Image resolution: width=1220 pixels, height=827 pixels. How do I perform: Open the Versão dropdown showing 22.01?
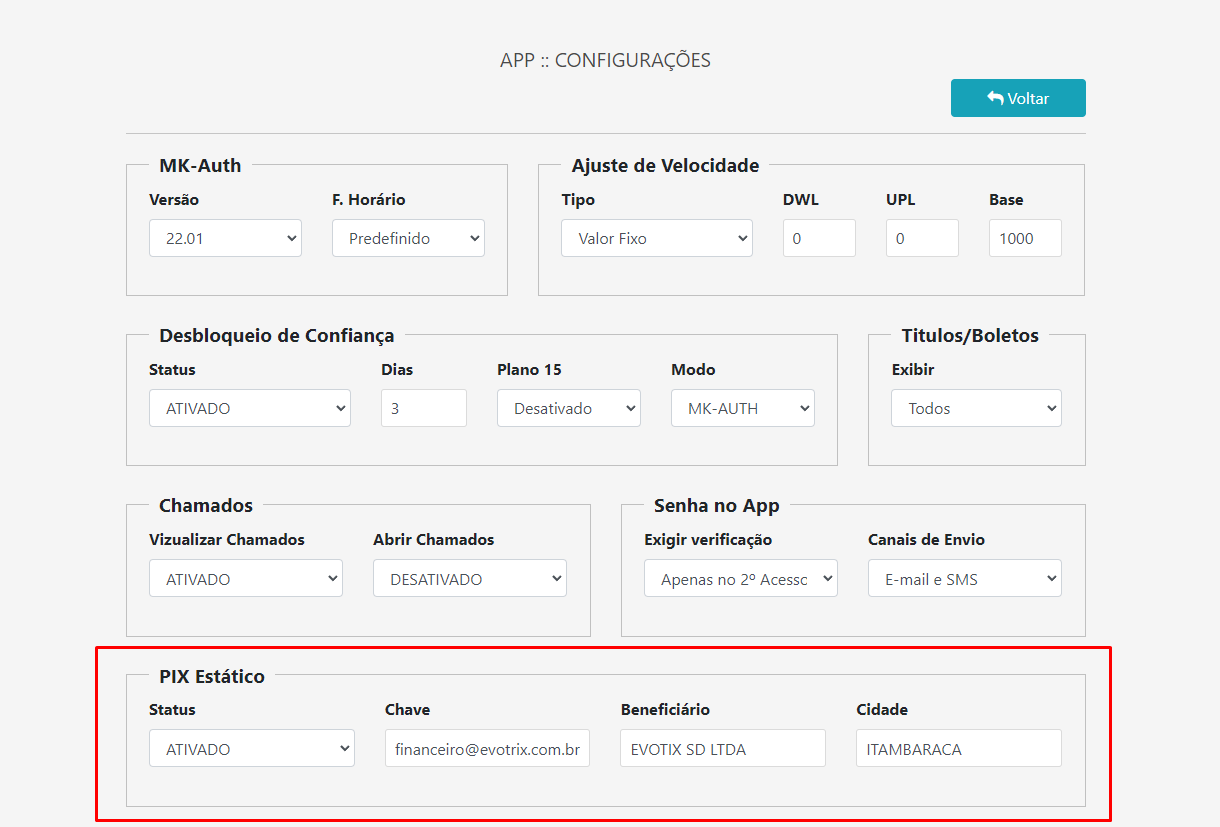(225, 238)
